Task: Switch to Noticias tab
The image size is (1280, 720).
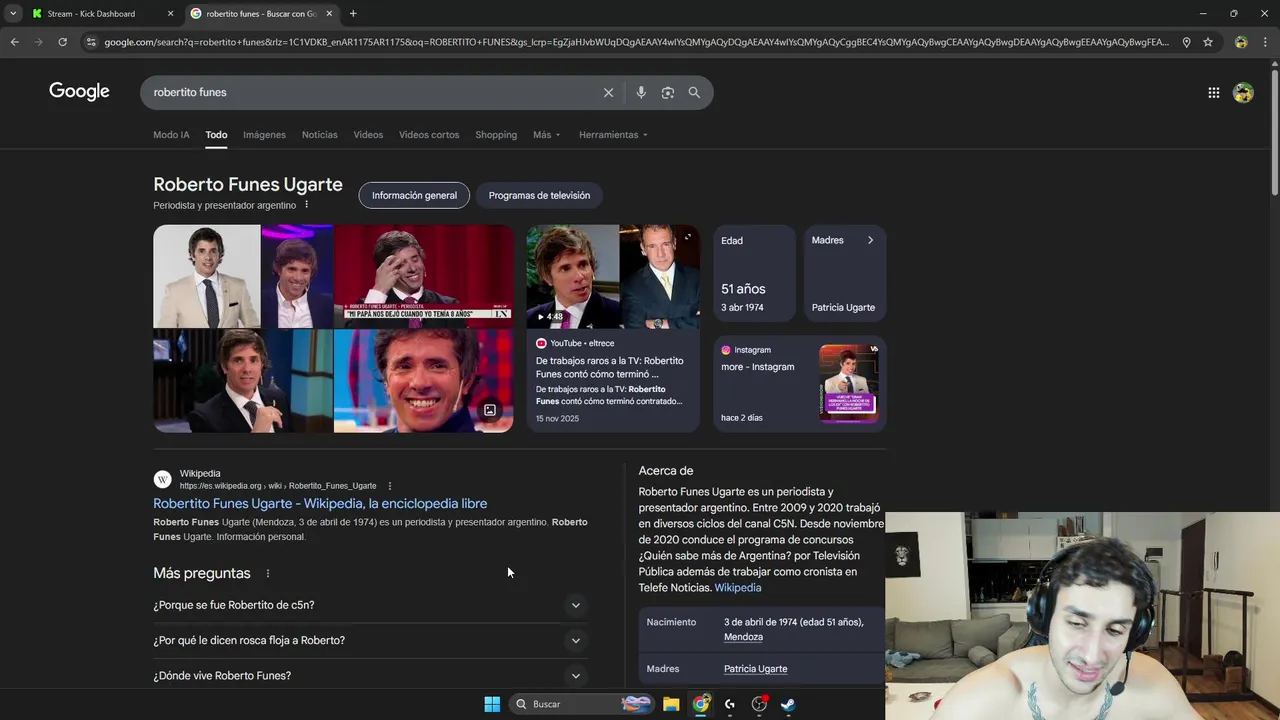Action: [320, 135]
